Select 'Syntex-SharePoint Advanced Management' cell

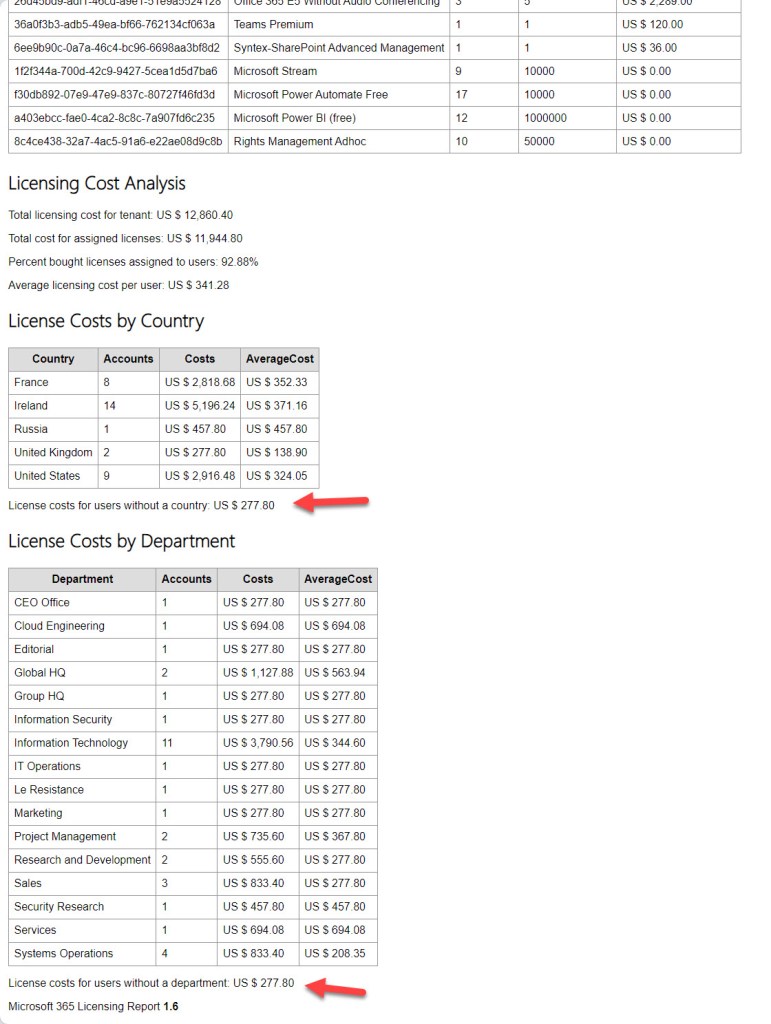(339, 48)
